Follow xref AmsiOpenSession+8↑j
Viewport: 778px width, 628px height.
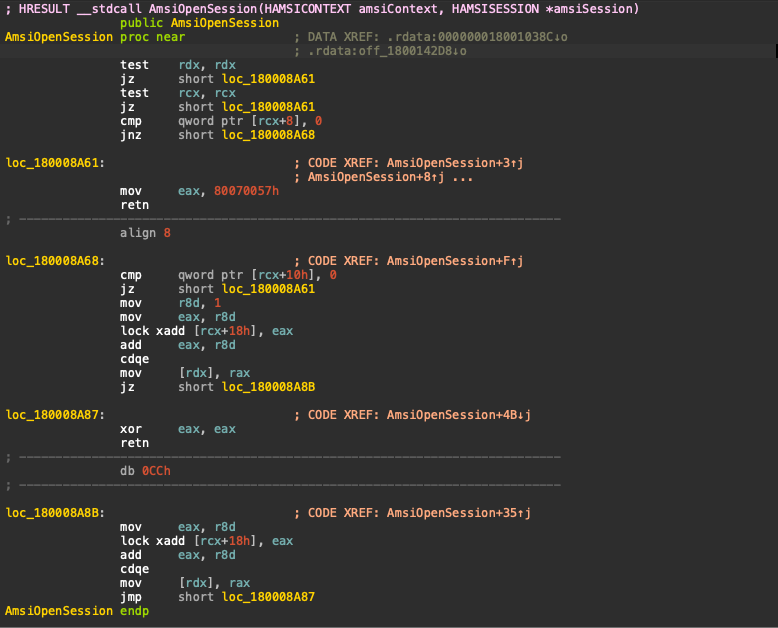coord(376,177)
